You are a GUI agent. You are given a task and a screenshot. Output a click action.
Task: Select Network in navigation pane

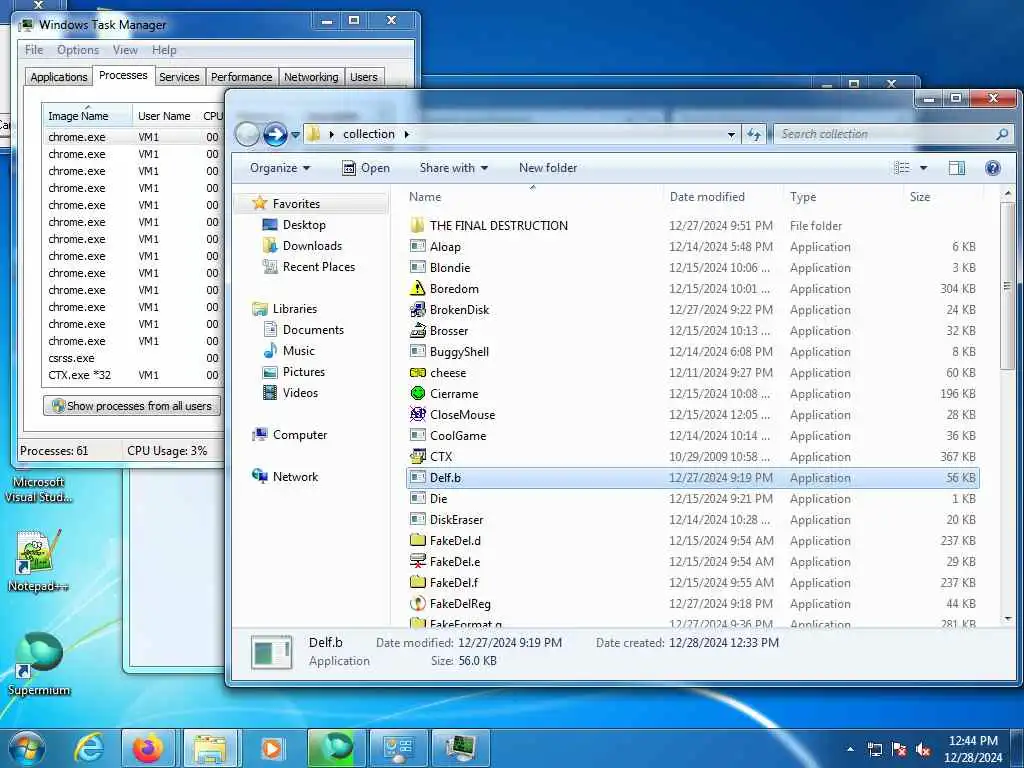tap(295, 476)
